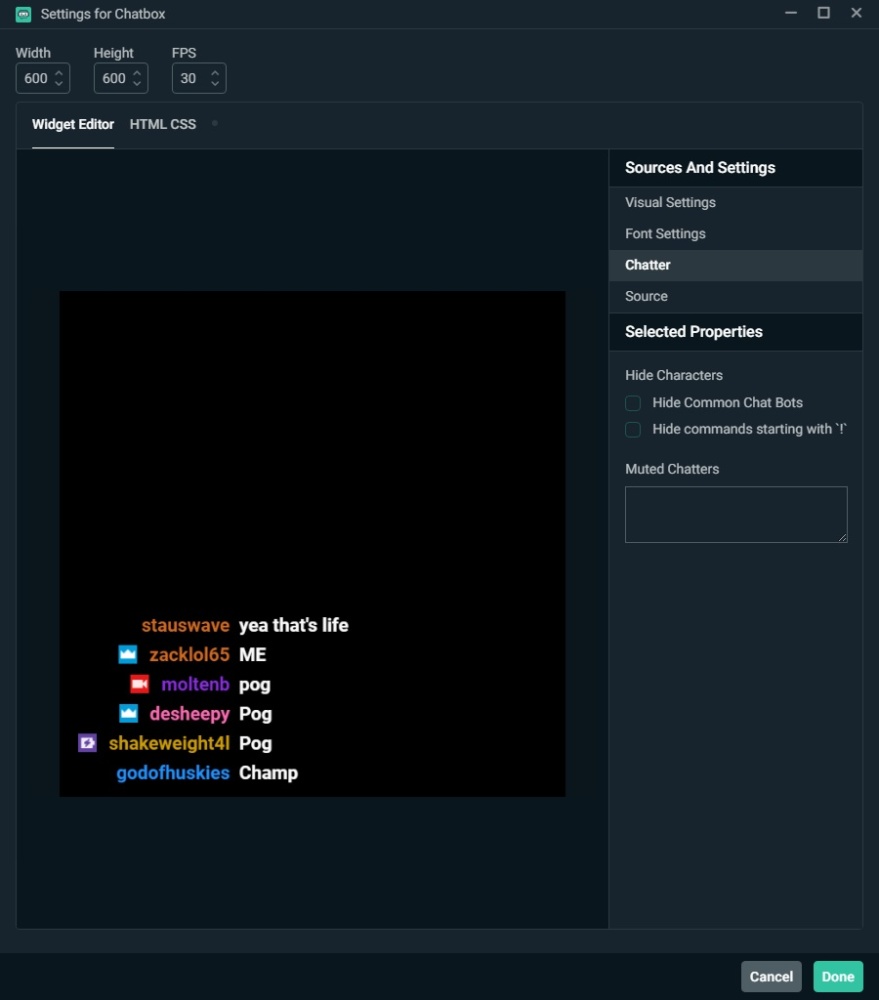This screenshot has width=879, height=1000.
Task: Increase the FPS value with up arrow
Action: [x=215, y=73]
